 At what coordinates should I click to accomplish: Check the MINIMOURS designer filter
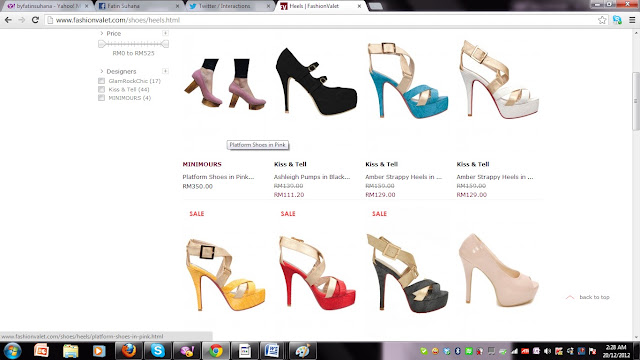(x=102, y=98)
